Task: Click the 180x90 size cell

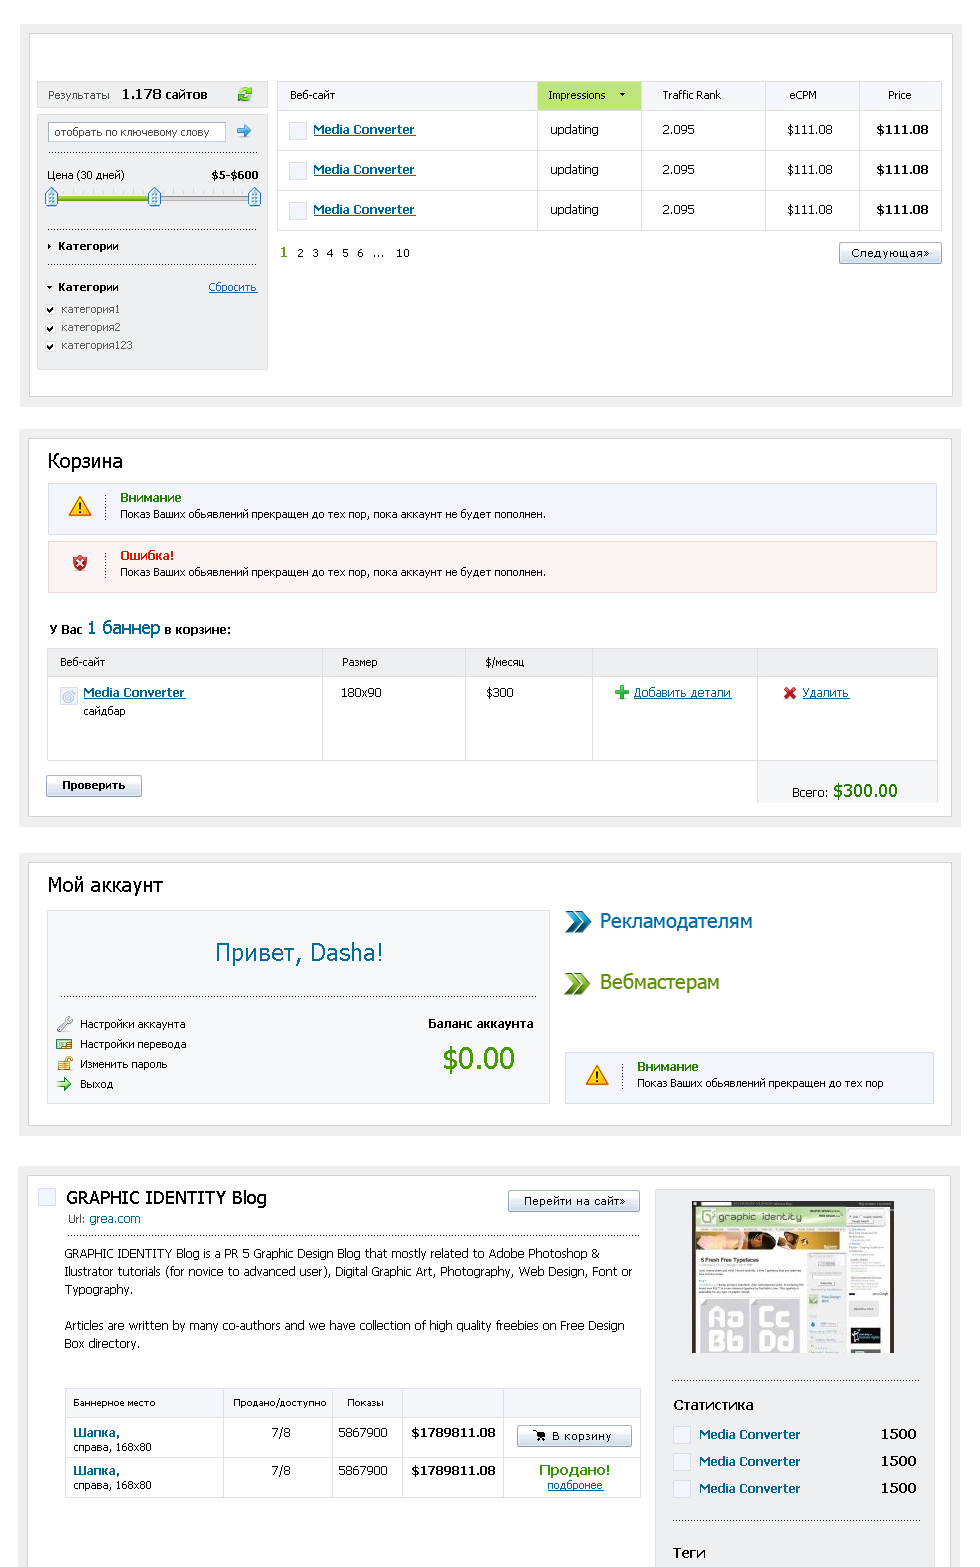Action: [x=361, y=692]
